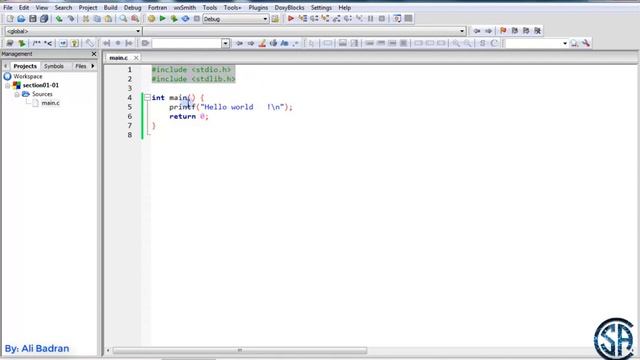This screenshot has height=360, width=640.
Task: Select the section01-01 project name
Action: [40, 85]
